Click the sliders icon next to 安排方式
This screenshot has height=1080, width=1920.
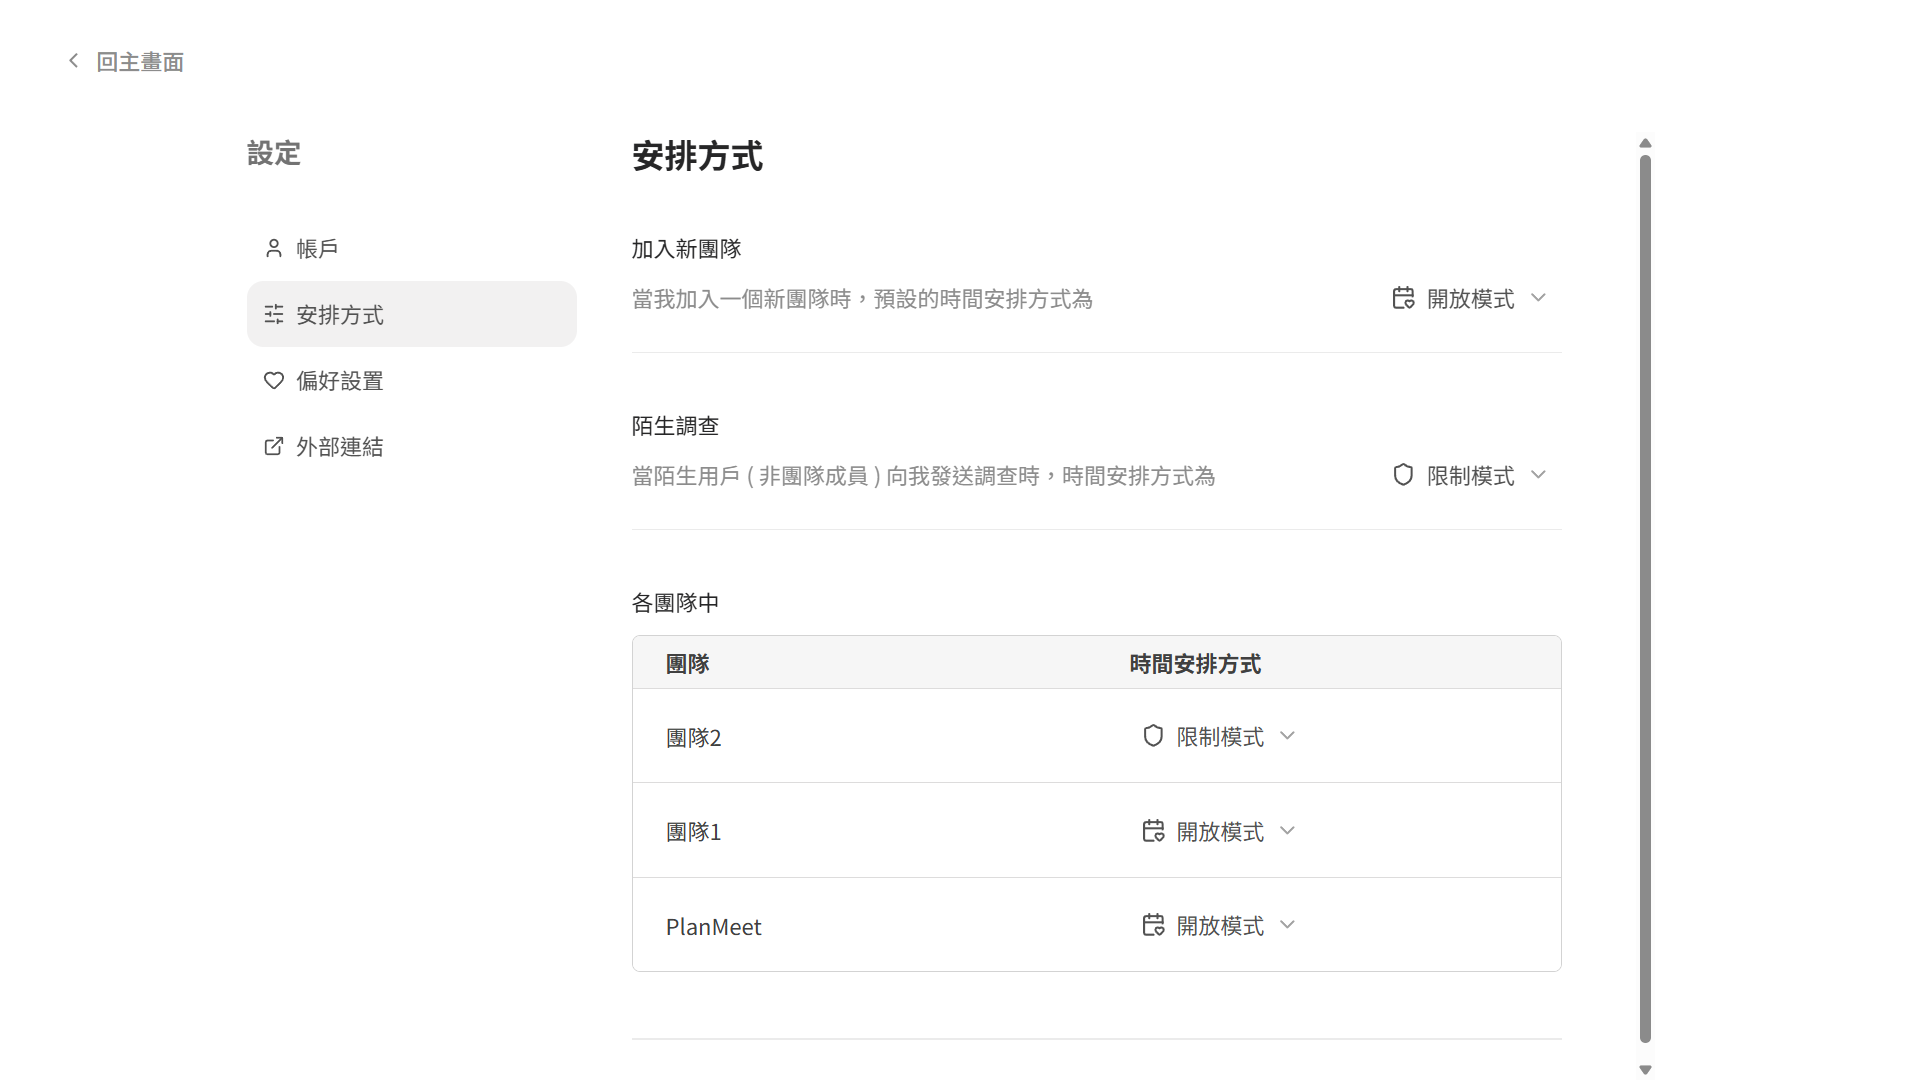click(x=273, y=314)
